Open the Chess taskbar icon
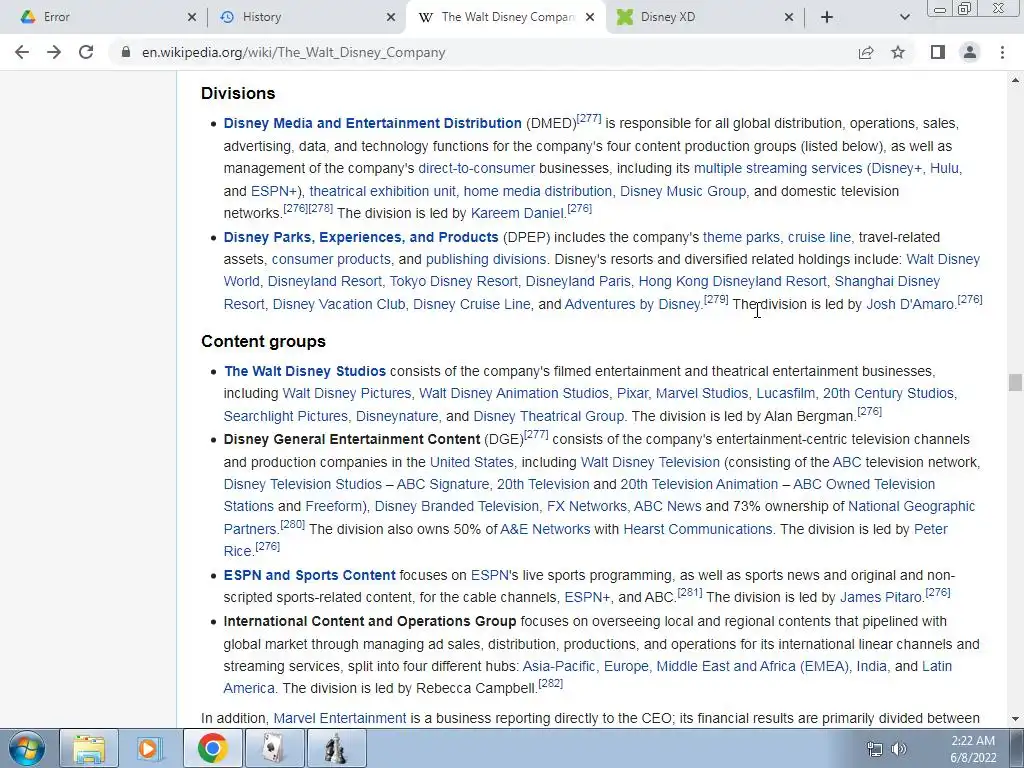This screenshot has height=768, width=1024. (x=336, y=748)
